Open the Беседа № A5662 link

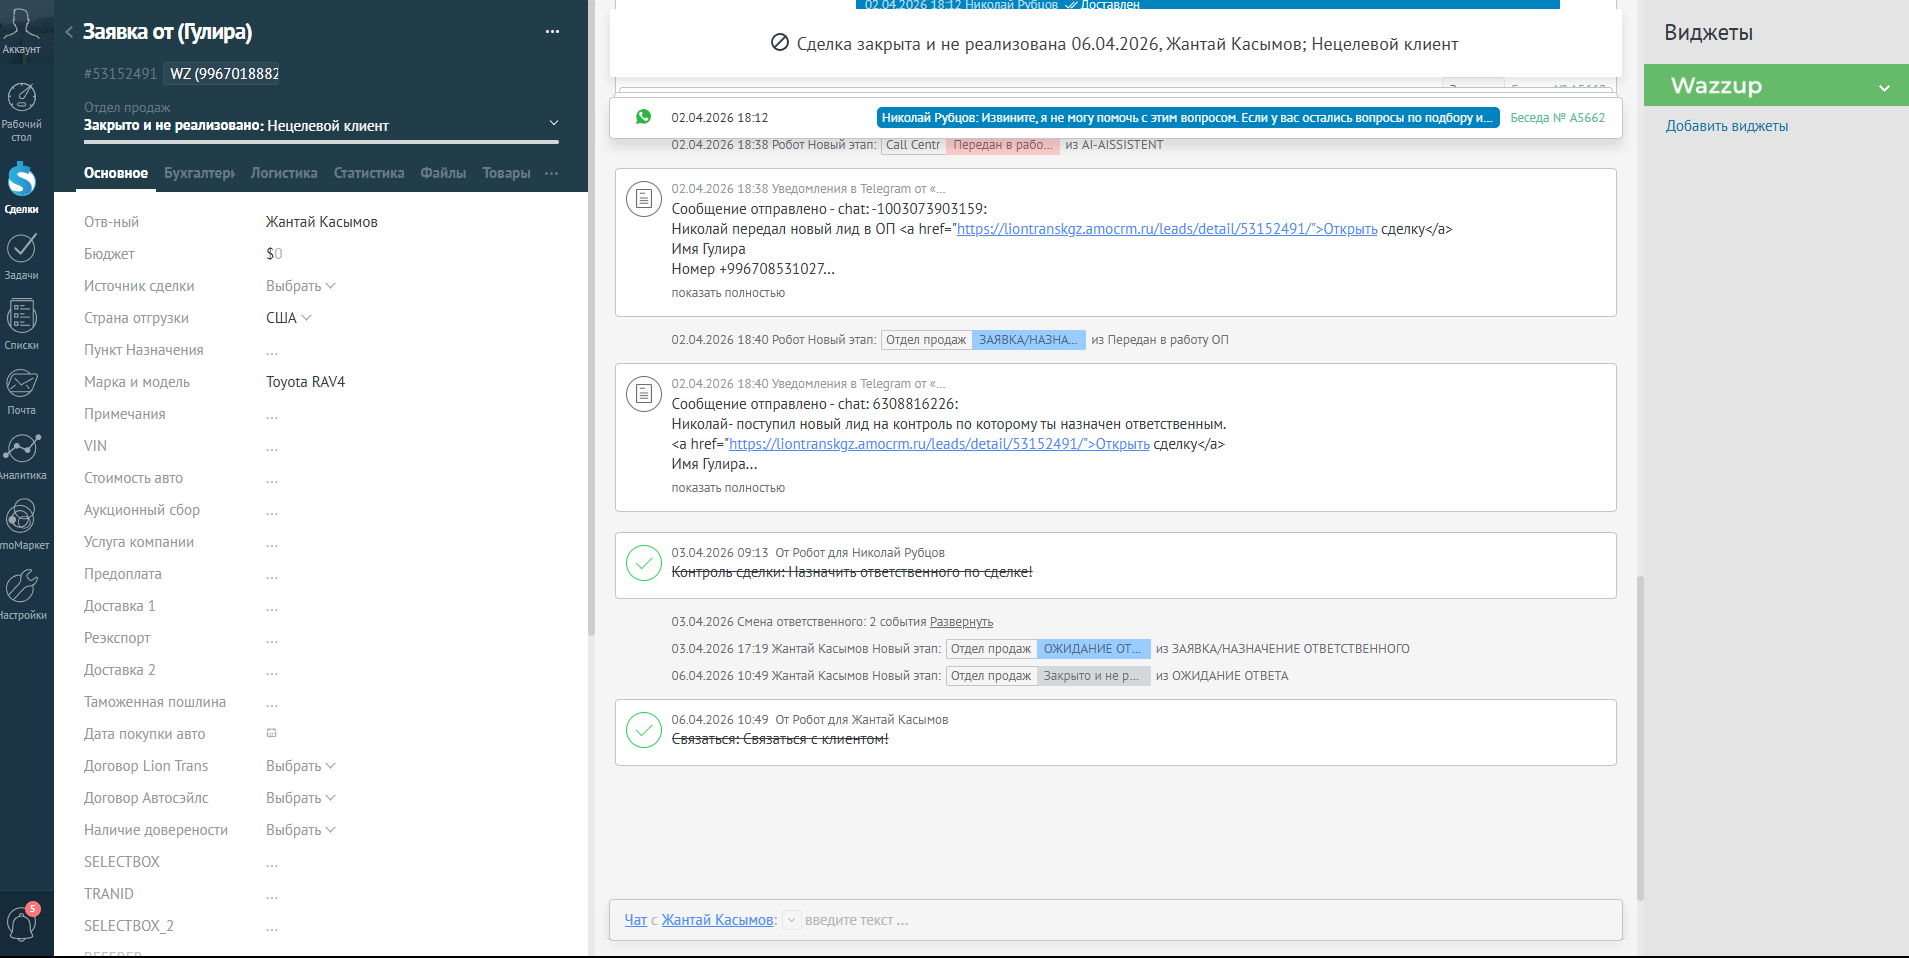pos(1557,117)
